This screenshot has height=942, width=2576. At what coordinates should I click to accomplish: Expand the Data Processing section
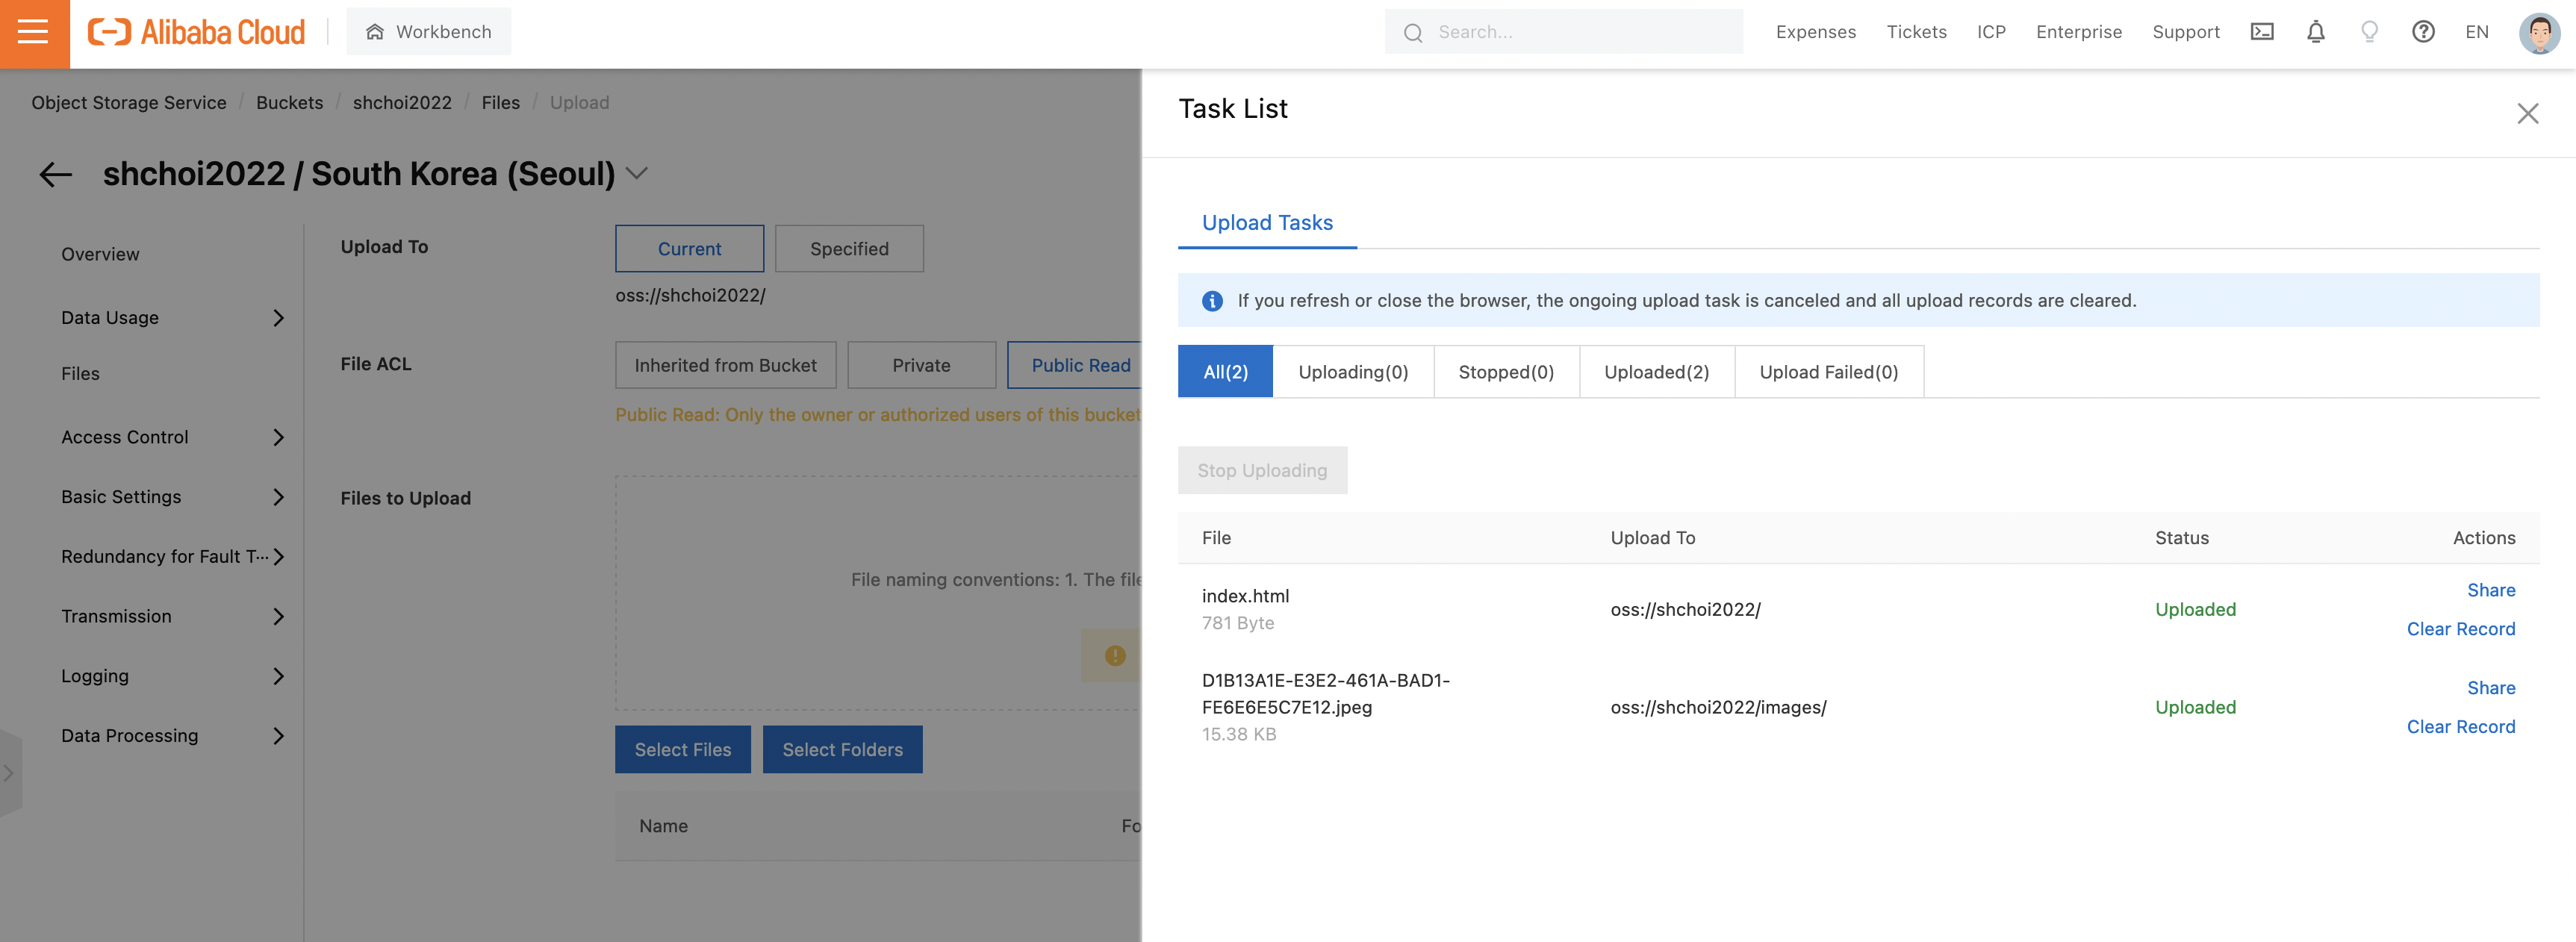pyautogui.click(x=173, y=736)
